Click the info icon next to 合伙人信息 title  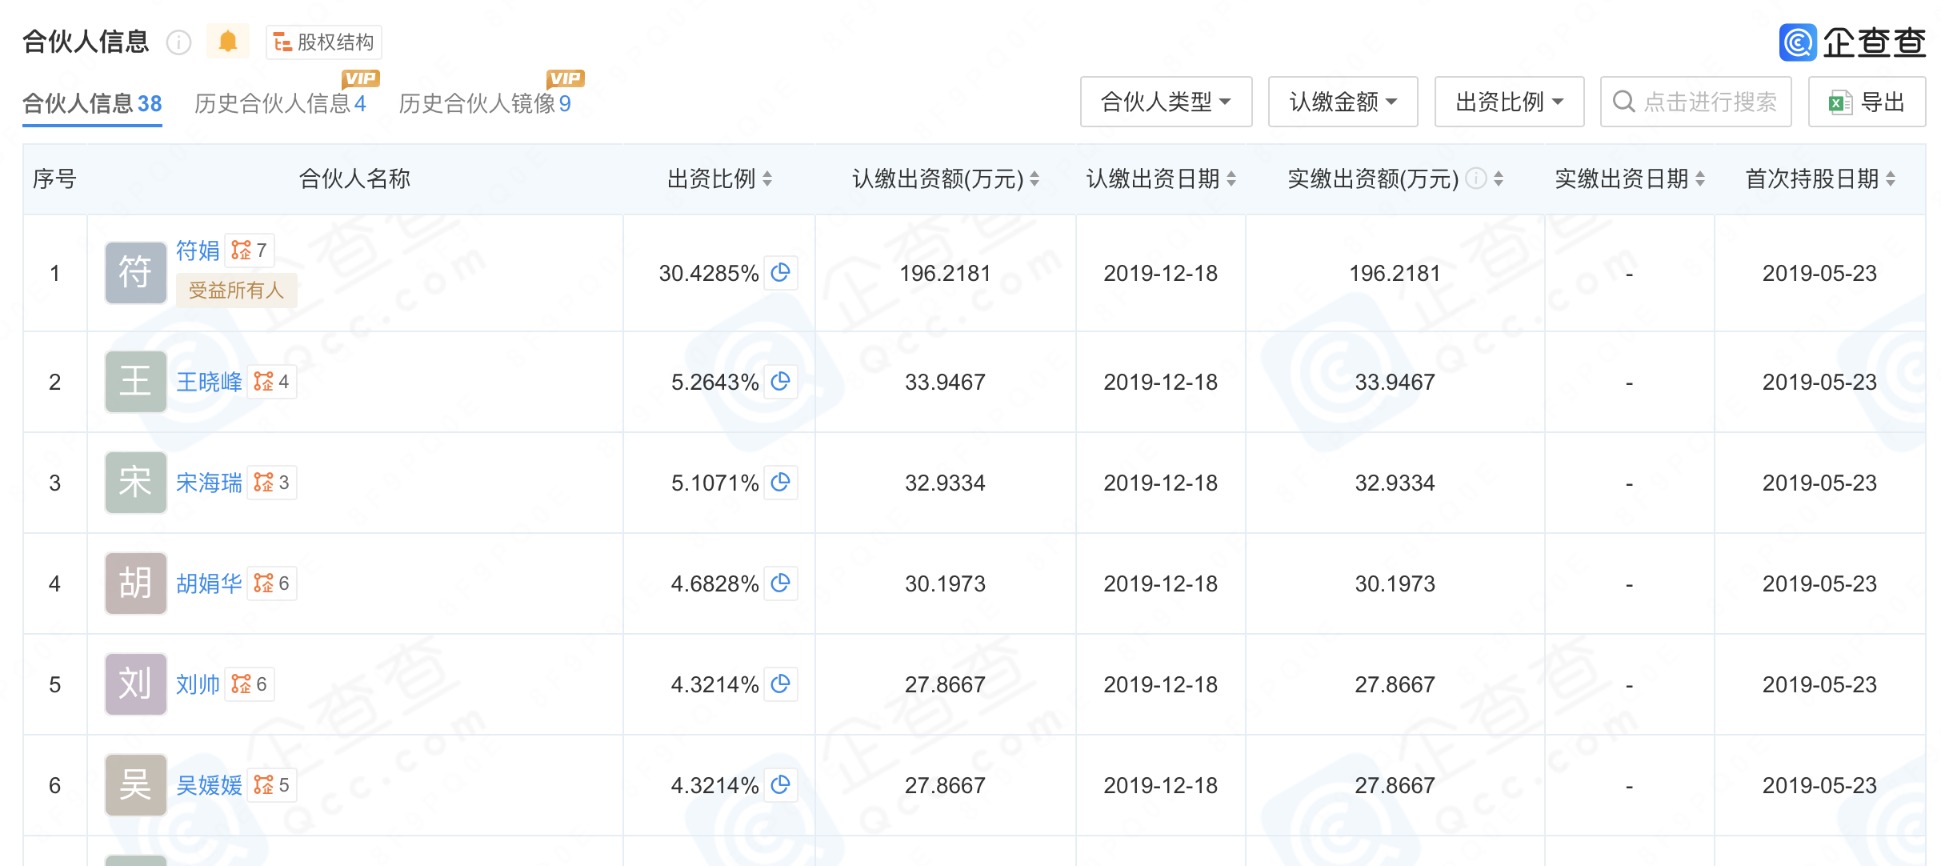[179, 42]
